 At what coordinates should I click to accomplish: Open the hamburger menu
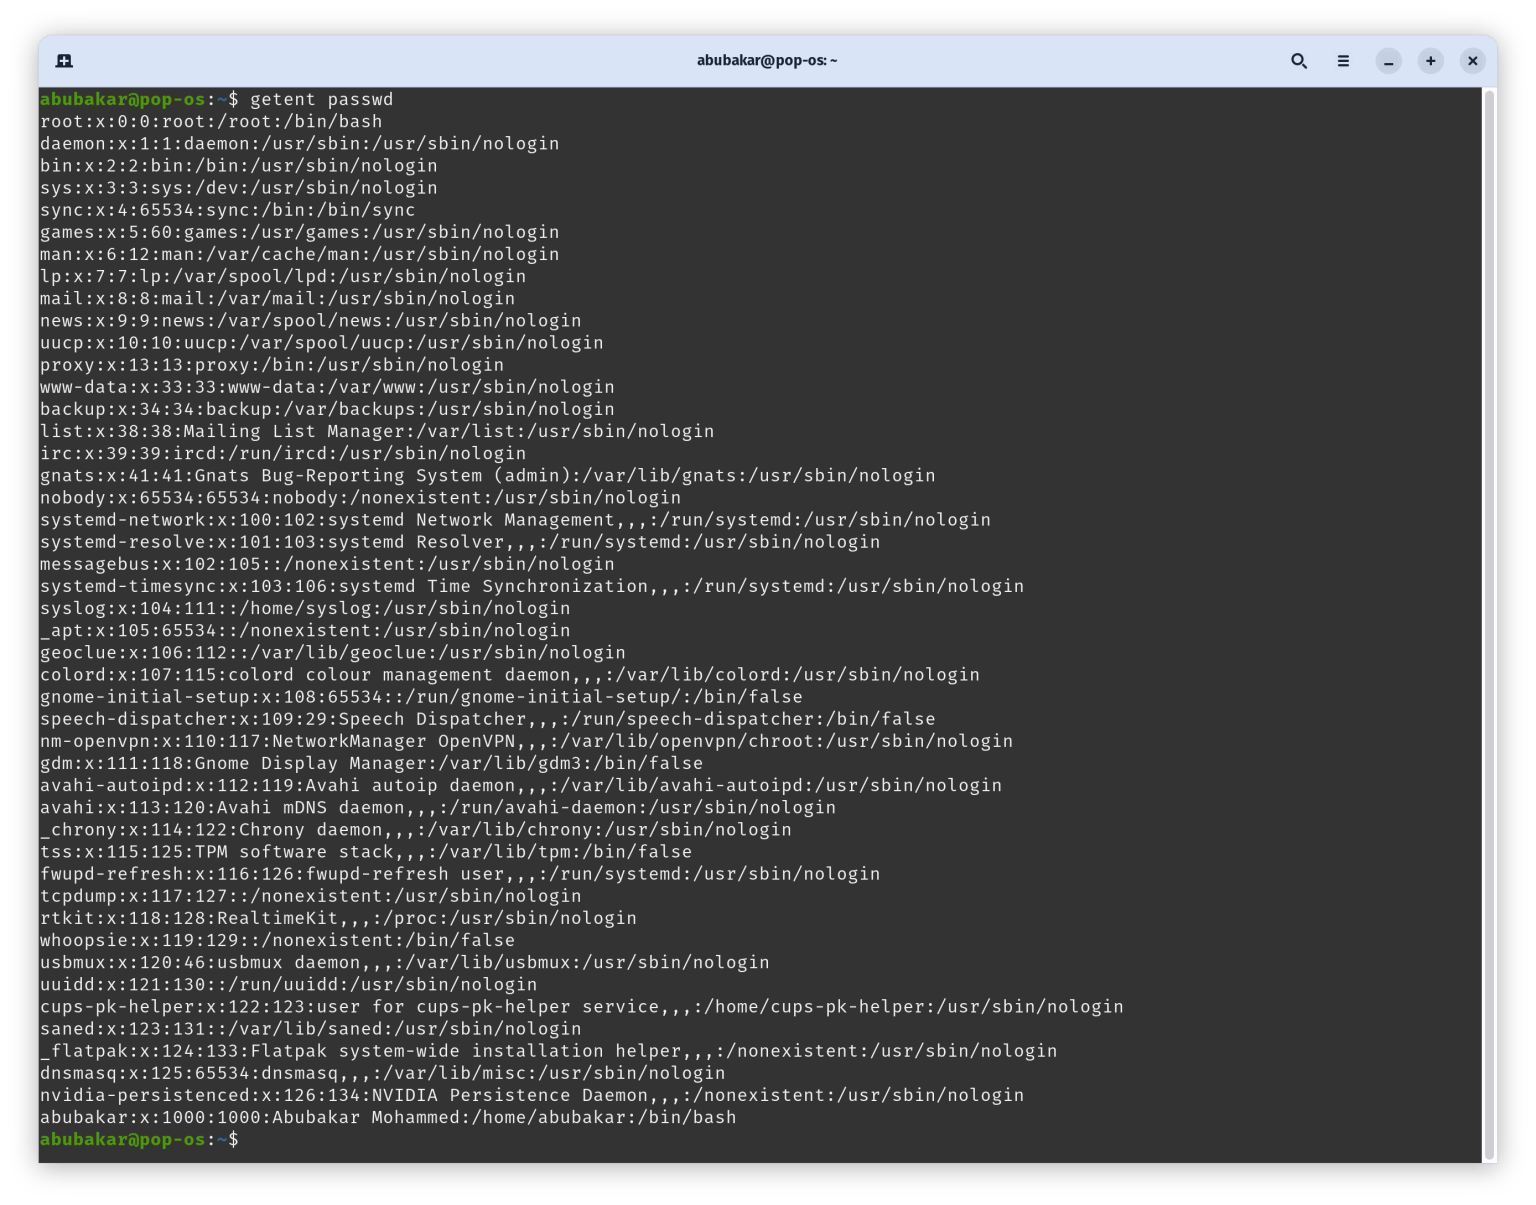pyautogui.click(x=1343, y=61)
